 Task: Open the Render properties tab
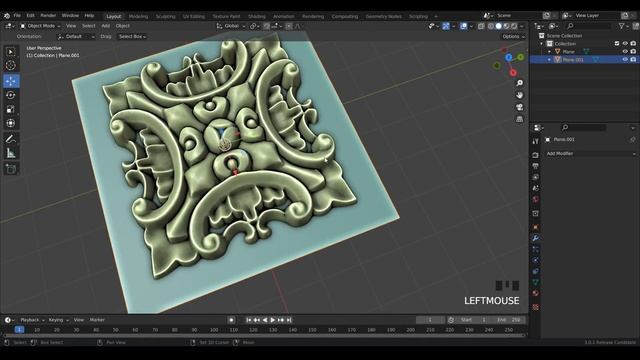[x=536, y=155]
